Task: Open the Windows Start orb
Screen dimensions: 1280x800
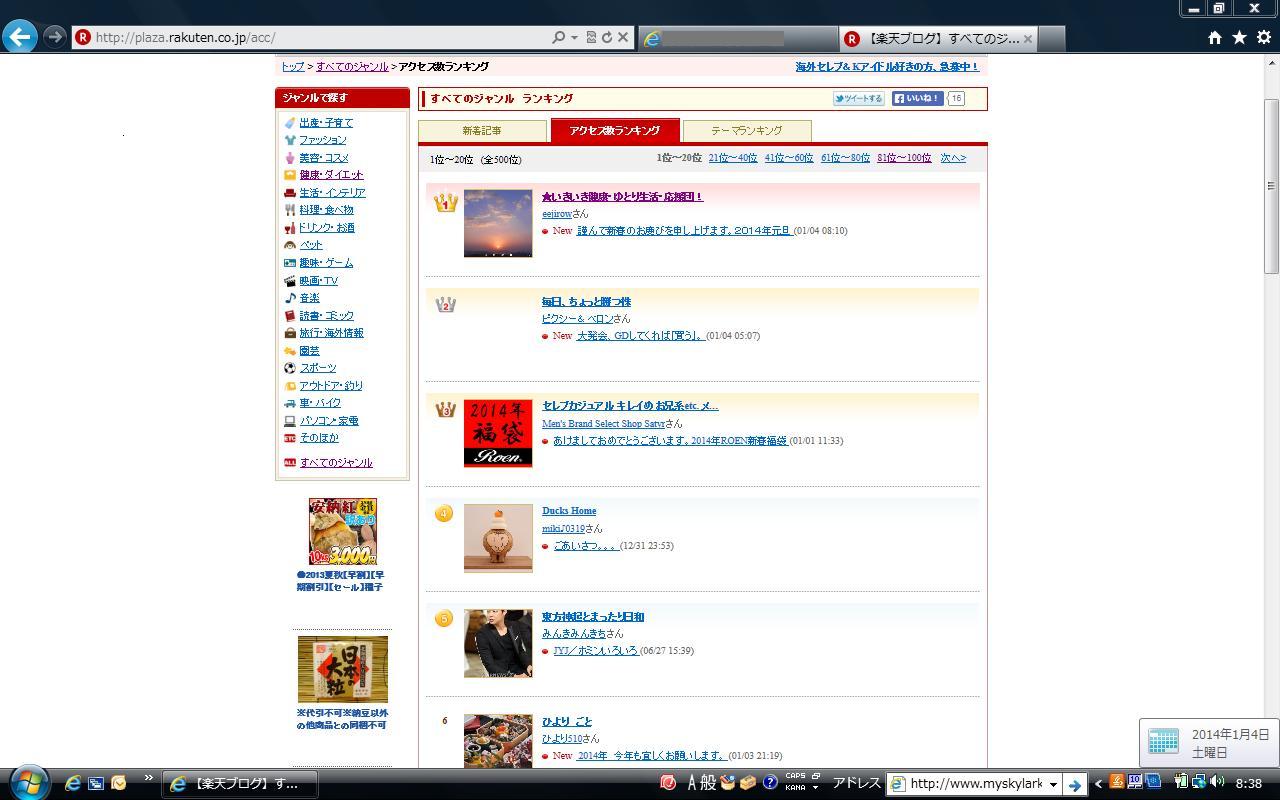Action: coord(28,782)
